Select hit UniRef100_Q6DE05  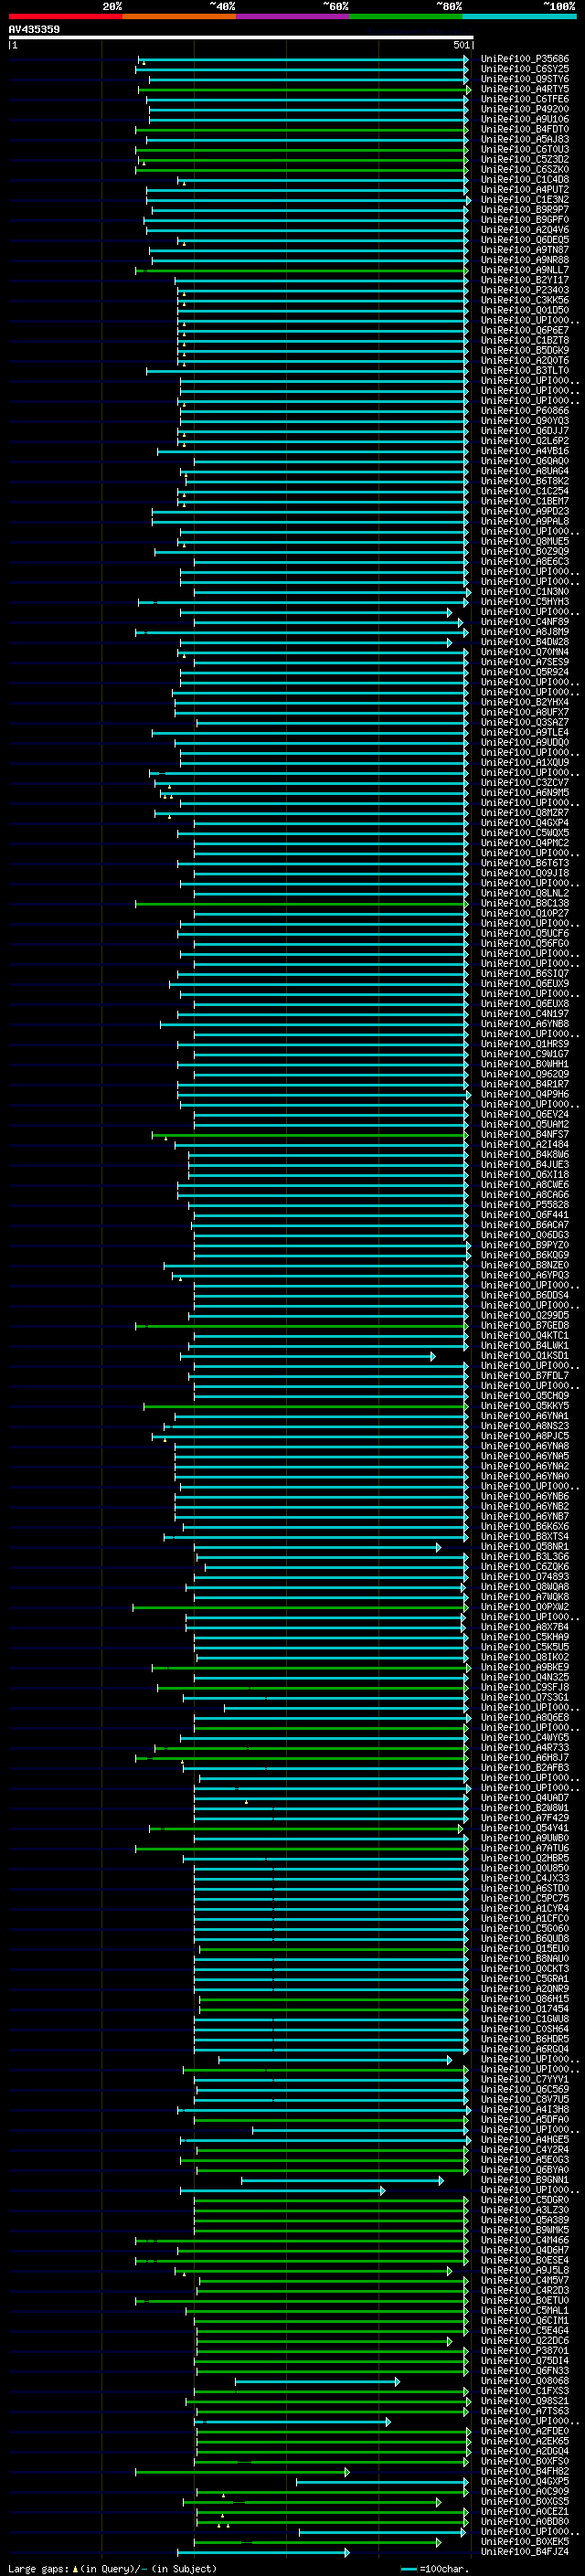[525, 240]
